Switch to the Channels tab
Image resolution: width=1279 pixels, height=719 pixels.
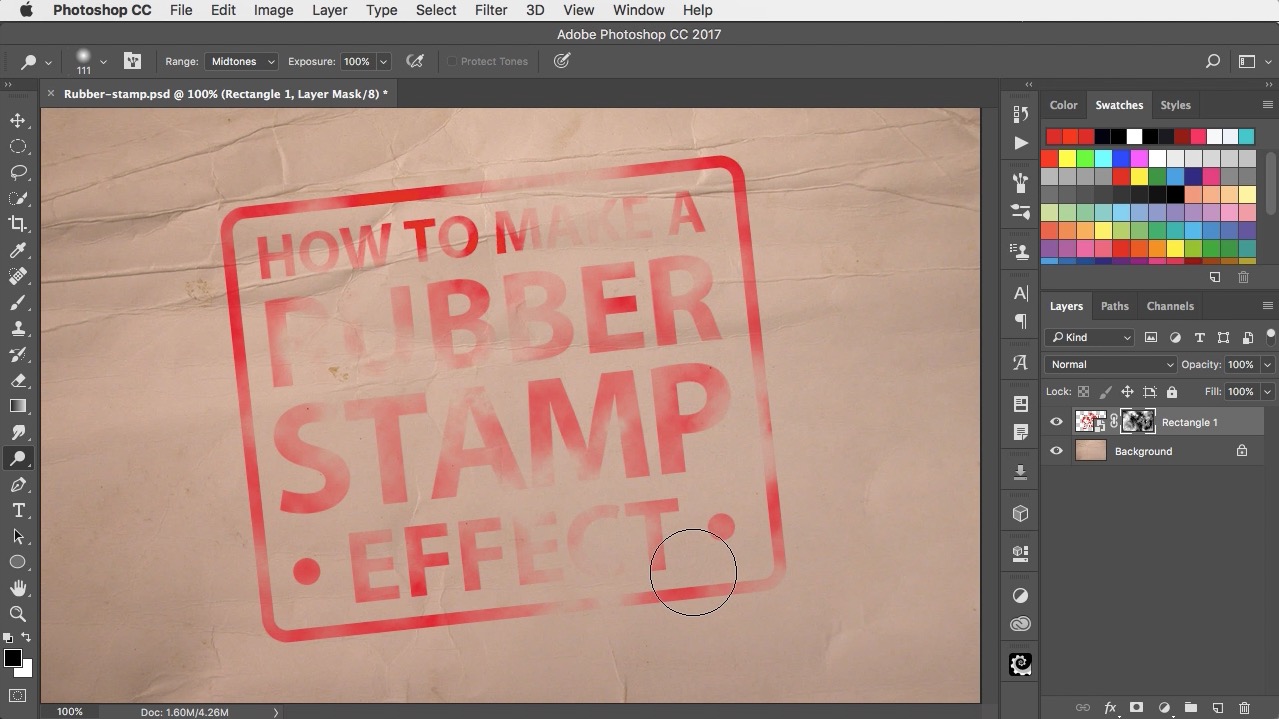(x=1170, y=306)
